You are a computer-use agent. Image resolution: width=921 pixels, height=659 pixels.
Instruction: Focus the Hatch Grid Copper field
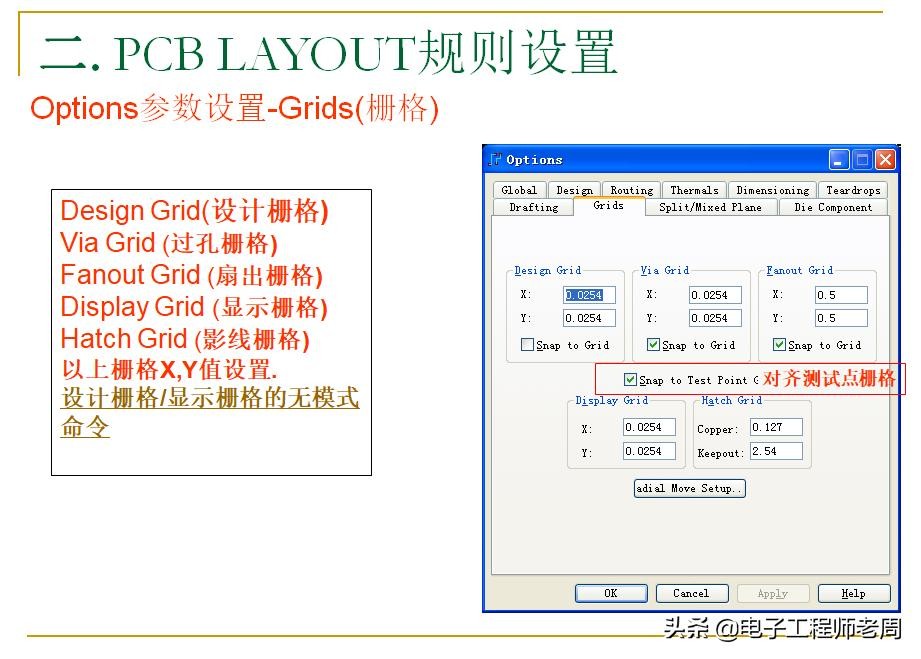[776, 427]
